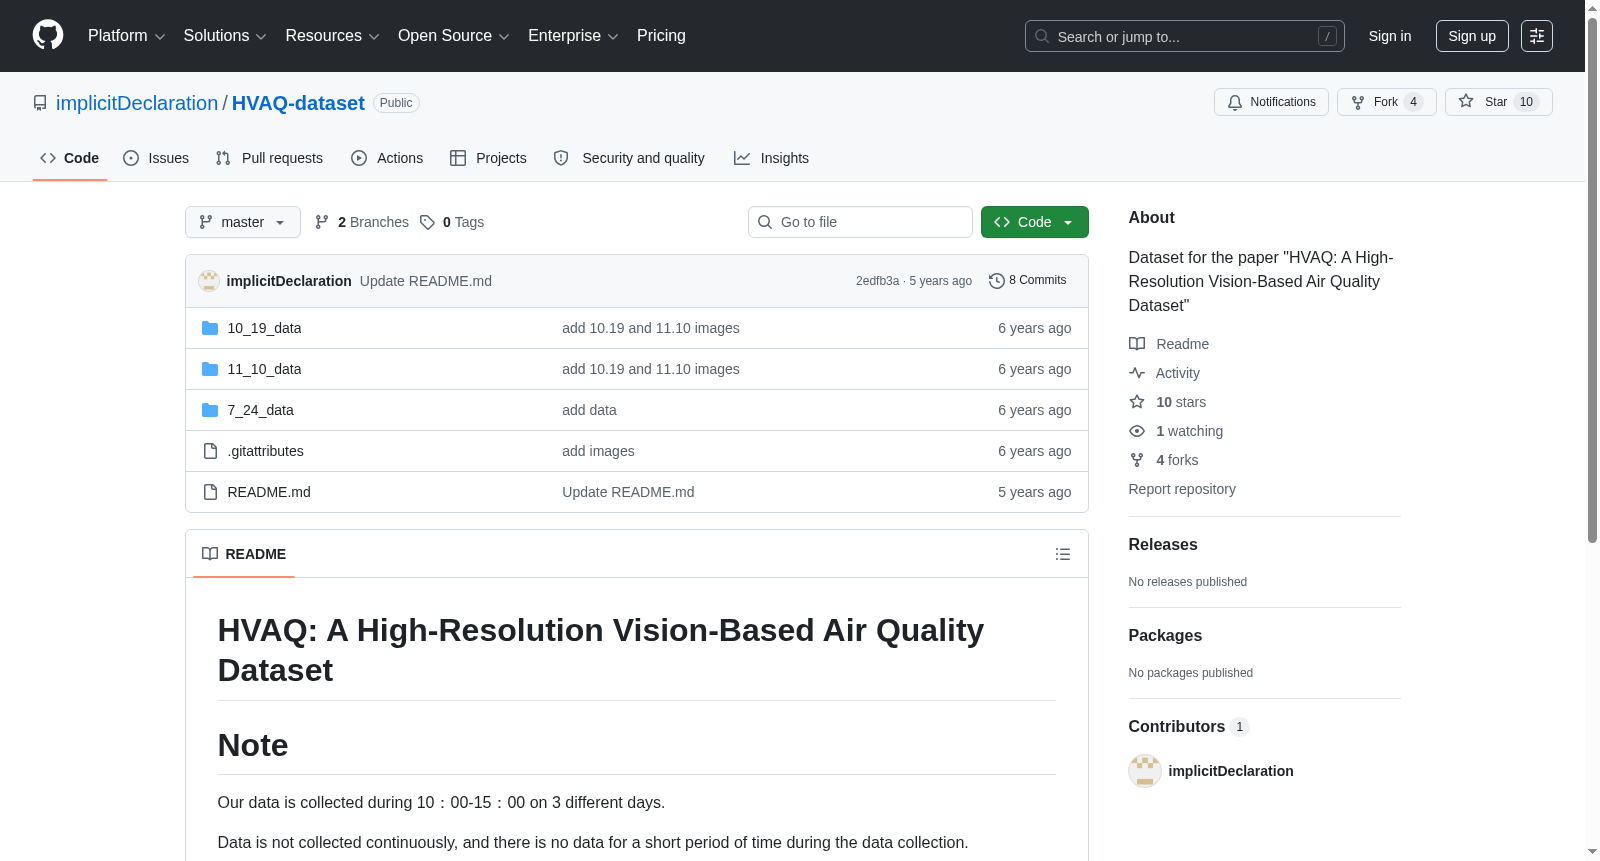The width and height of the screenshot is (1600, 861).
Task: Open the Projects tab
Action: tap(488, 158)
